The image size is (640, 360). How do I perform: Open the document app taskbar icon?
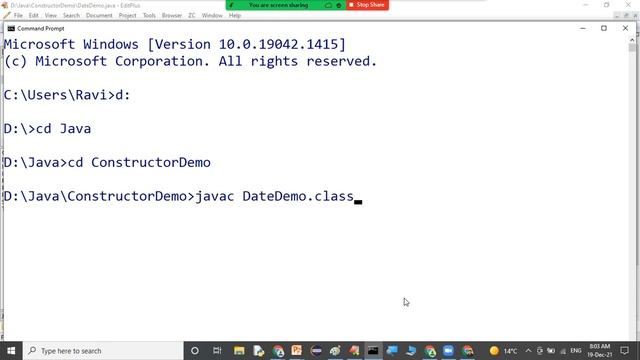pyautogui.click(x=259, y=351)
